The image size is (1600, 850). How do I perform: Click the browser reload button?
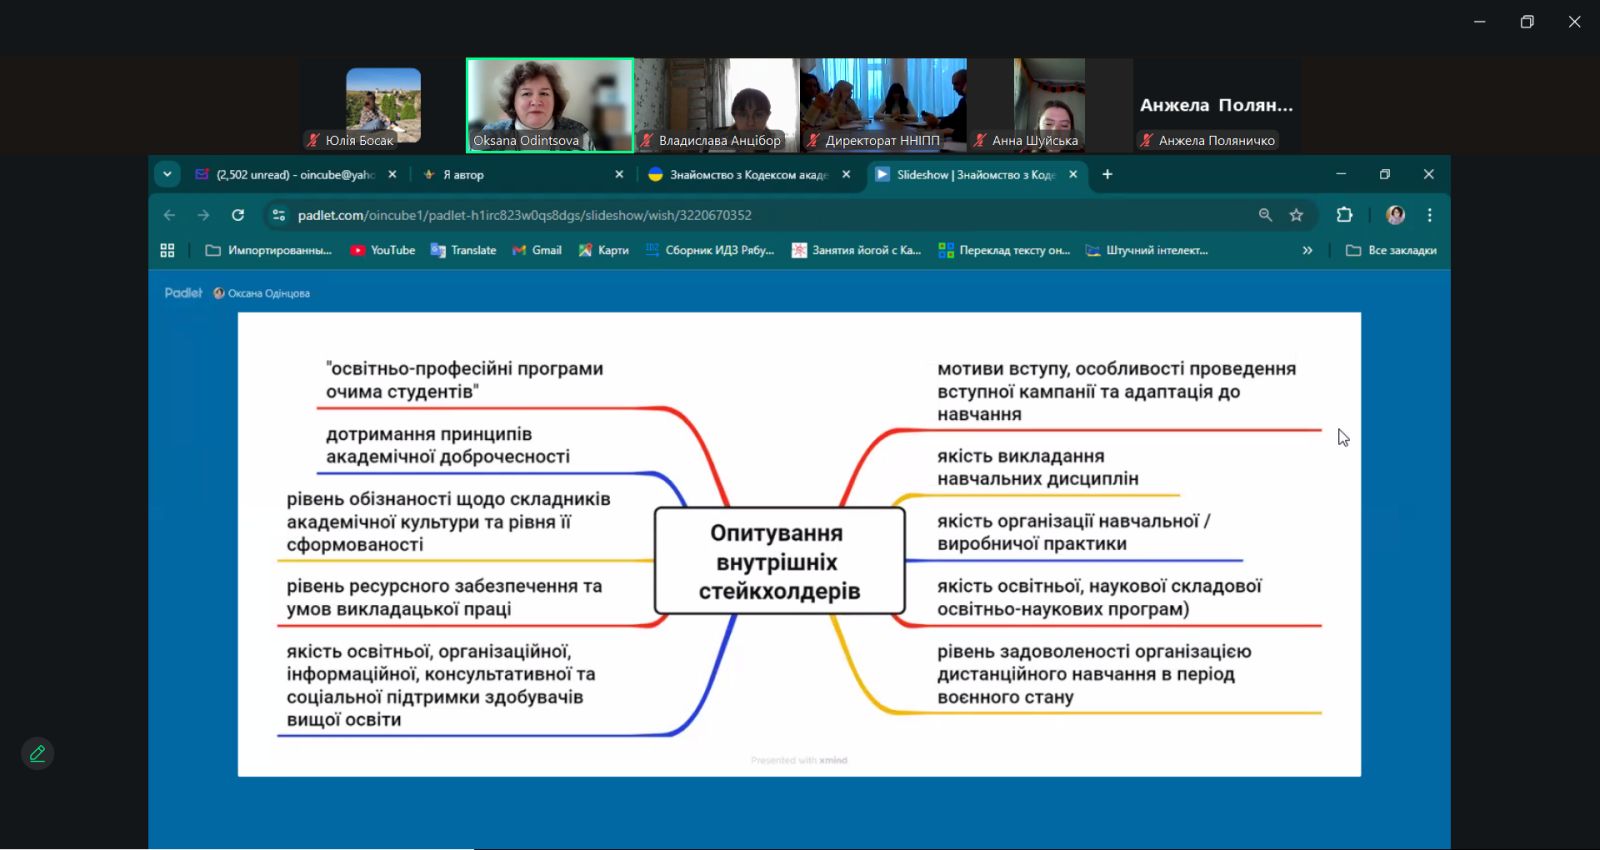point(238,215)
